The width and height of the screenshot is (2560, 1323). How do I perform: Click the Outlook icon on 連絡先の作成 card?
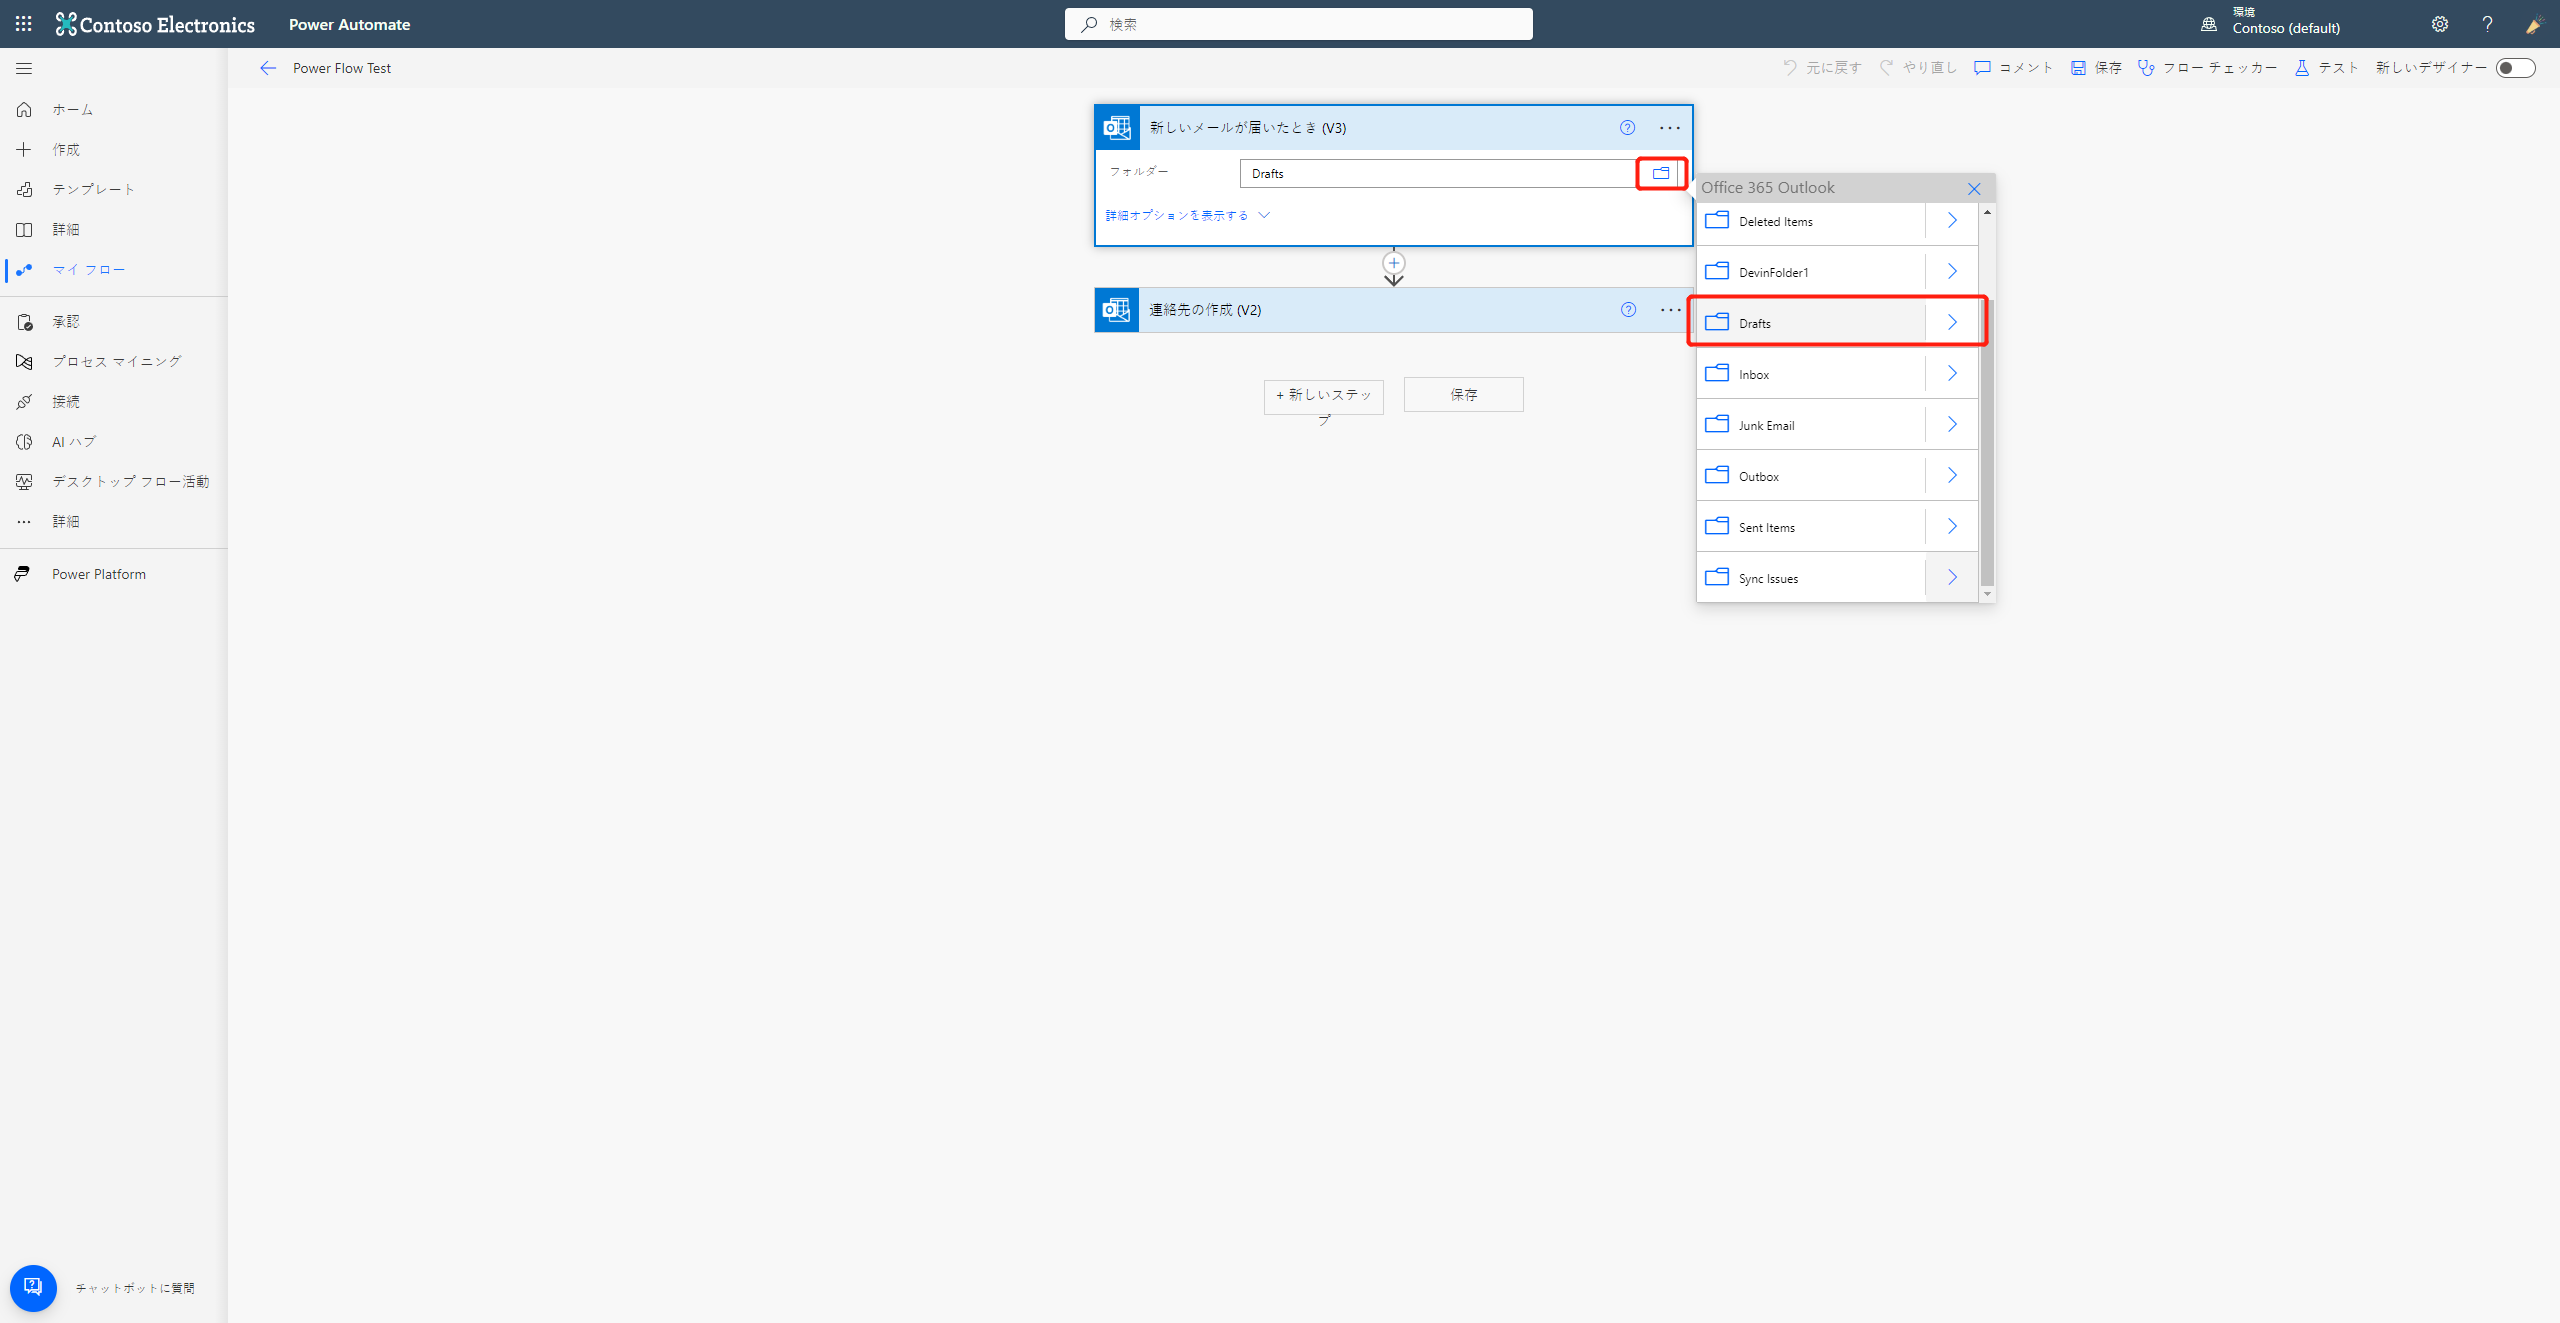1117,310
